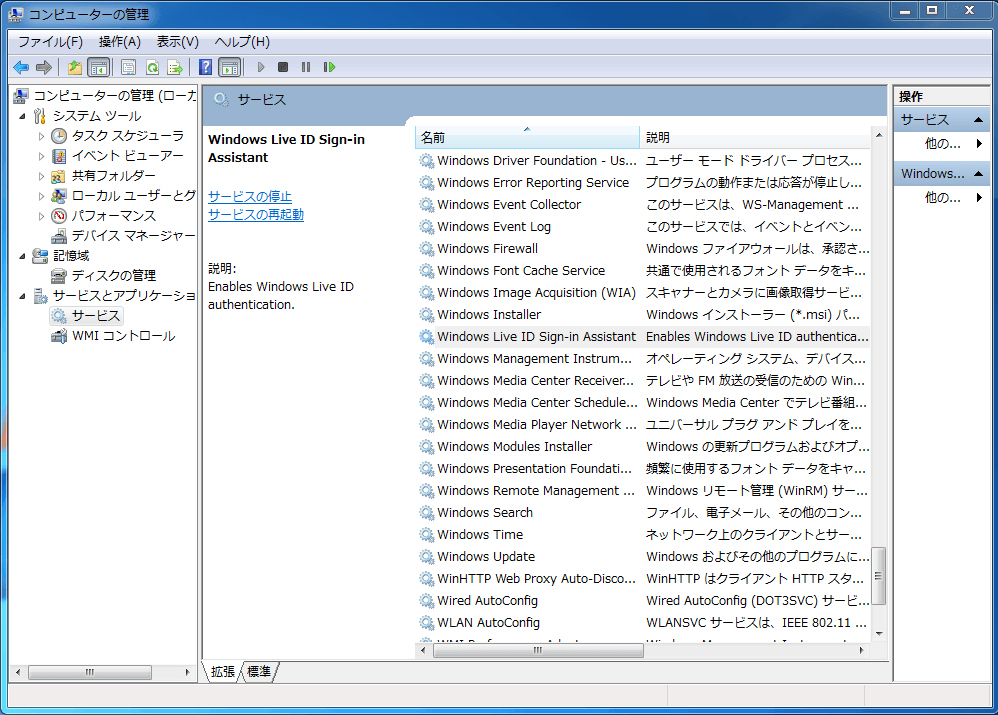Click the Restart Service toolbar icon
This screenshot has height=715, width=998.
[329, 67]
